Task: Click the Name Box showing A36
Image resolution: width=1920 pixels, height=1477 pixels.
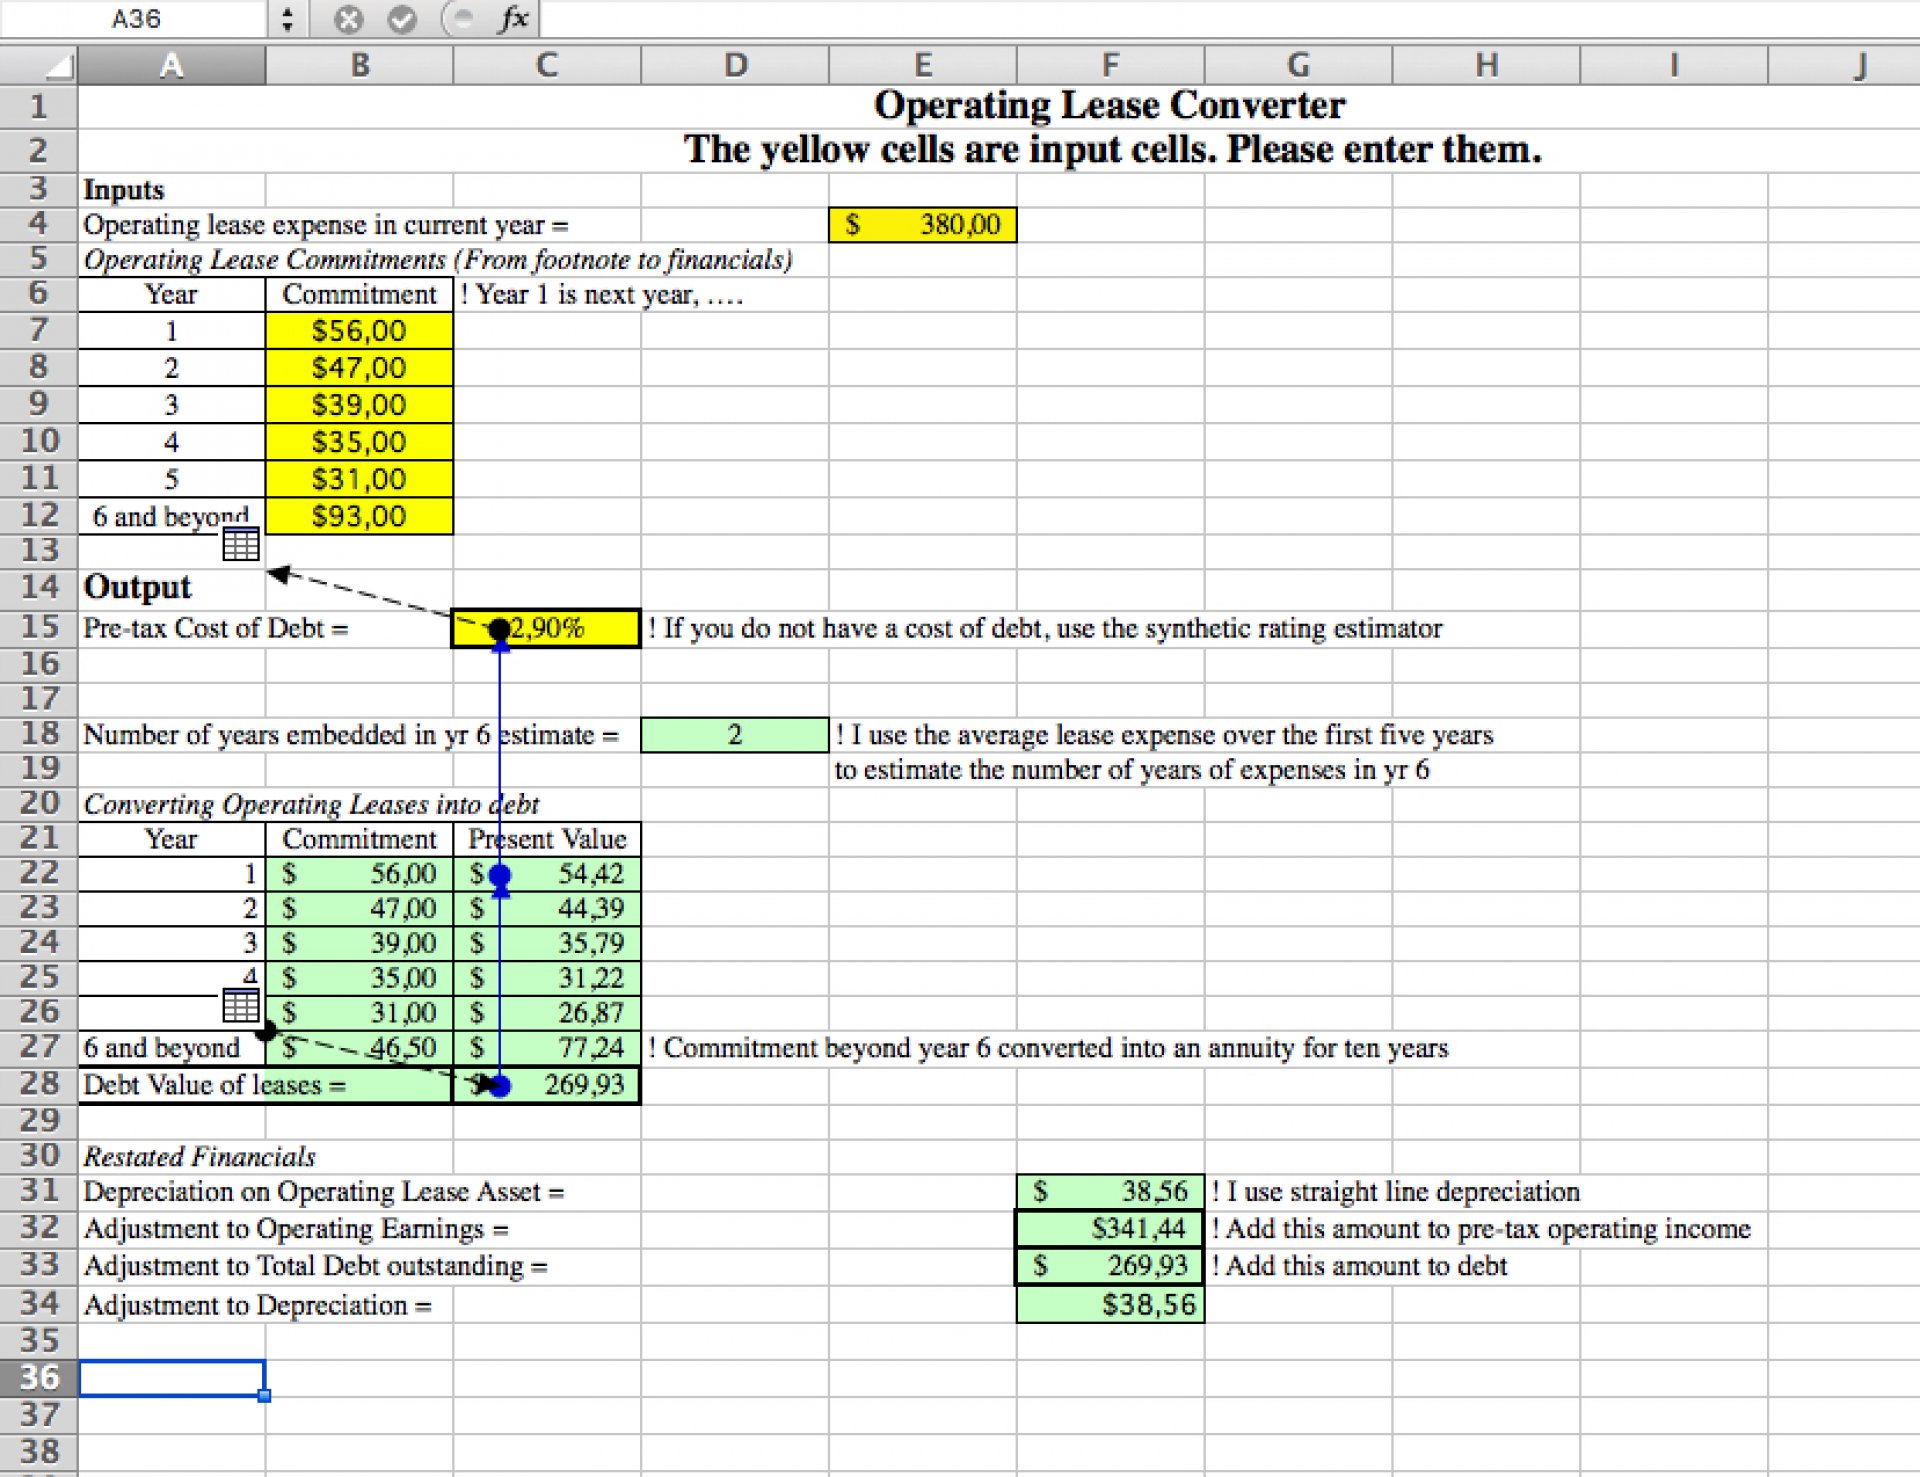Action: (135, 19)
